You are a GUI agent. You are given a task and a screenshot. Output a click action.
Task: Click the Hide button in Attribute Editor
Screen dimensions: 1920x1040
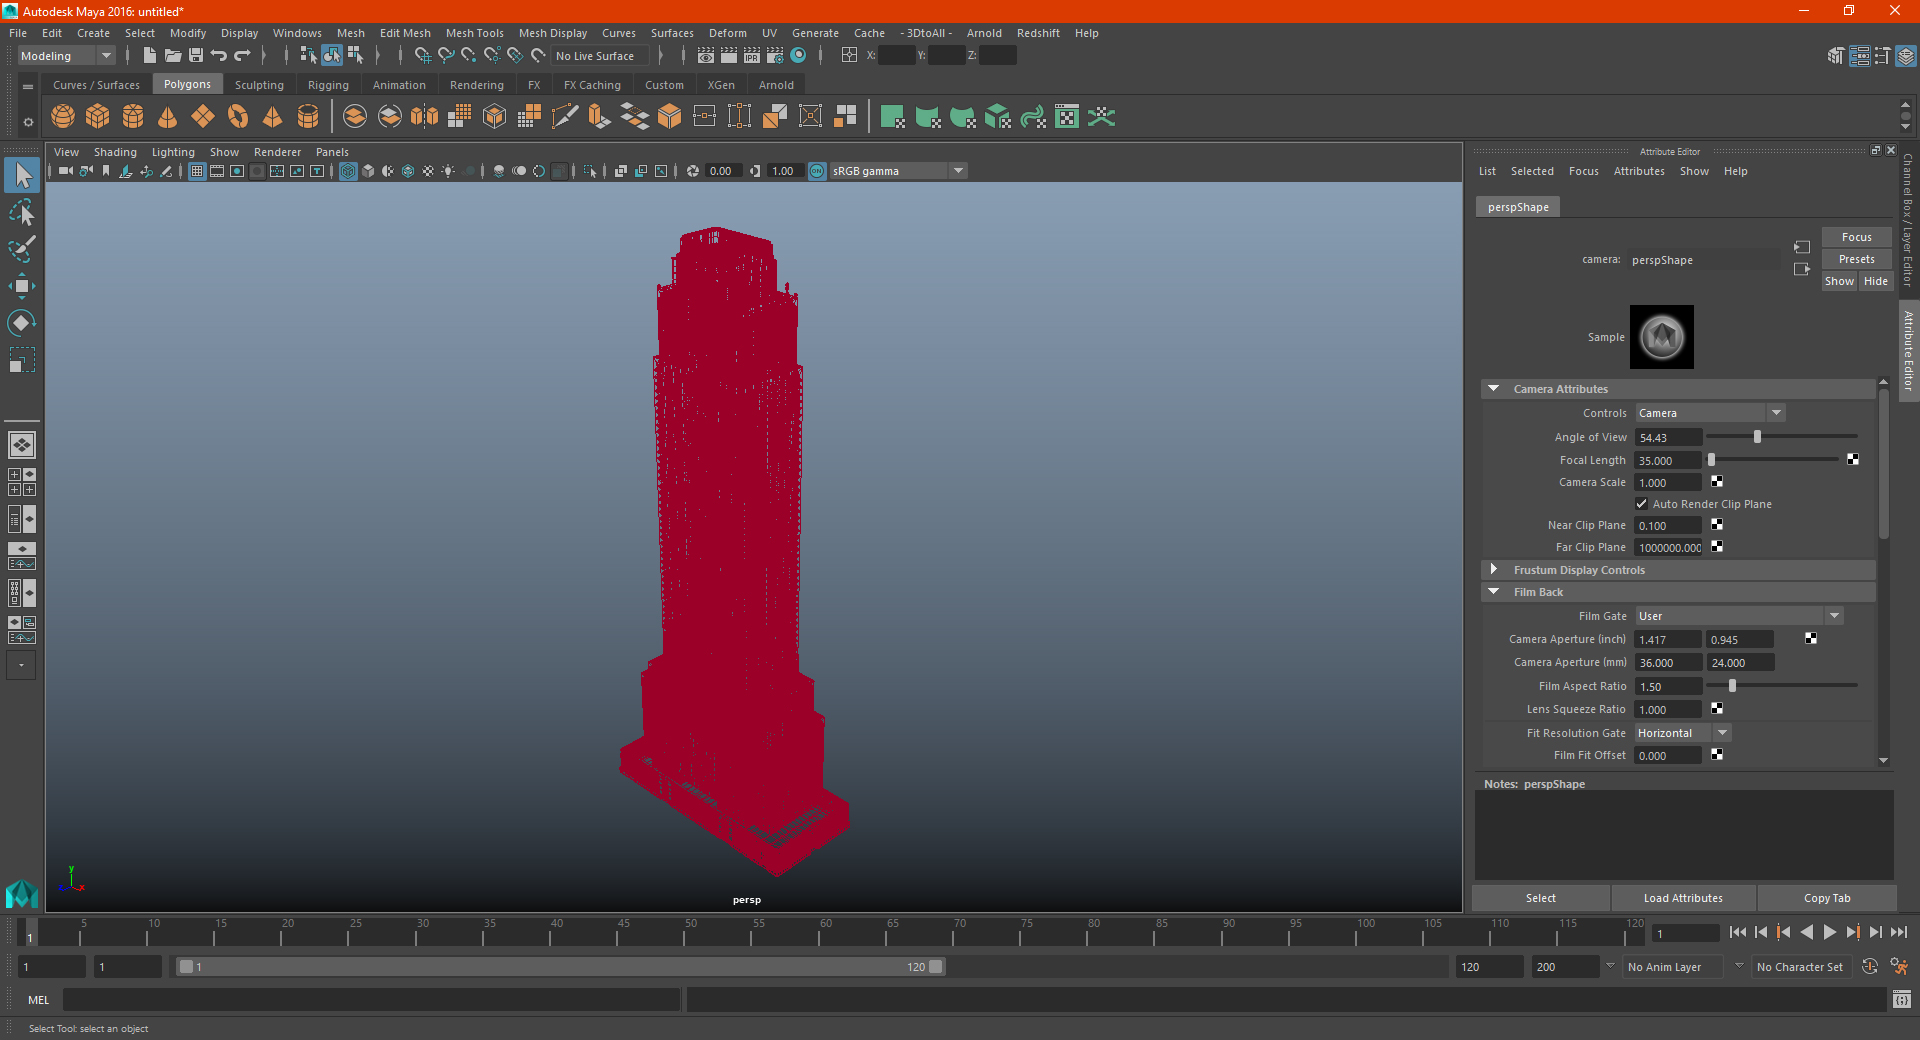tap(1875, 281)
